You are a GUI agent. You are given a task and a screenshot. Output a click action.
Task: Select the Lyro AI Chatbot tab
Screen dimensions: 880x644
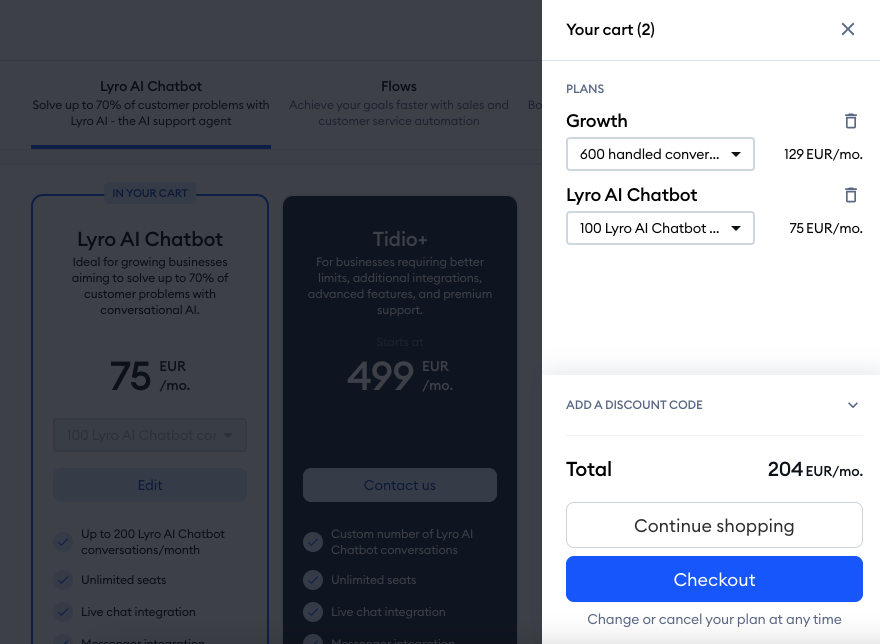click(x=150, y=86)
